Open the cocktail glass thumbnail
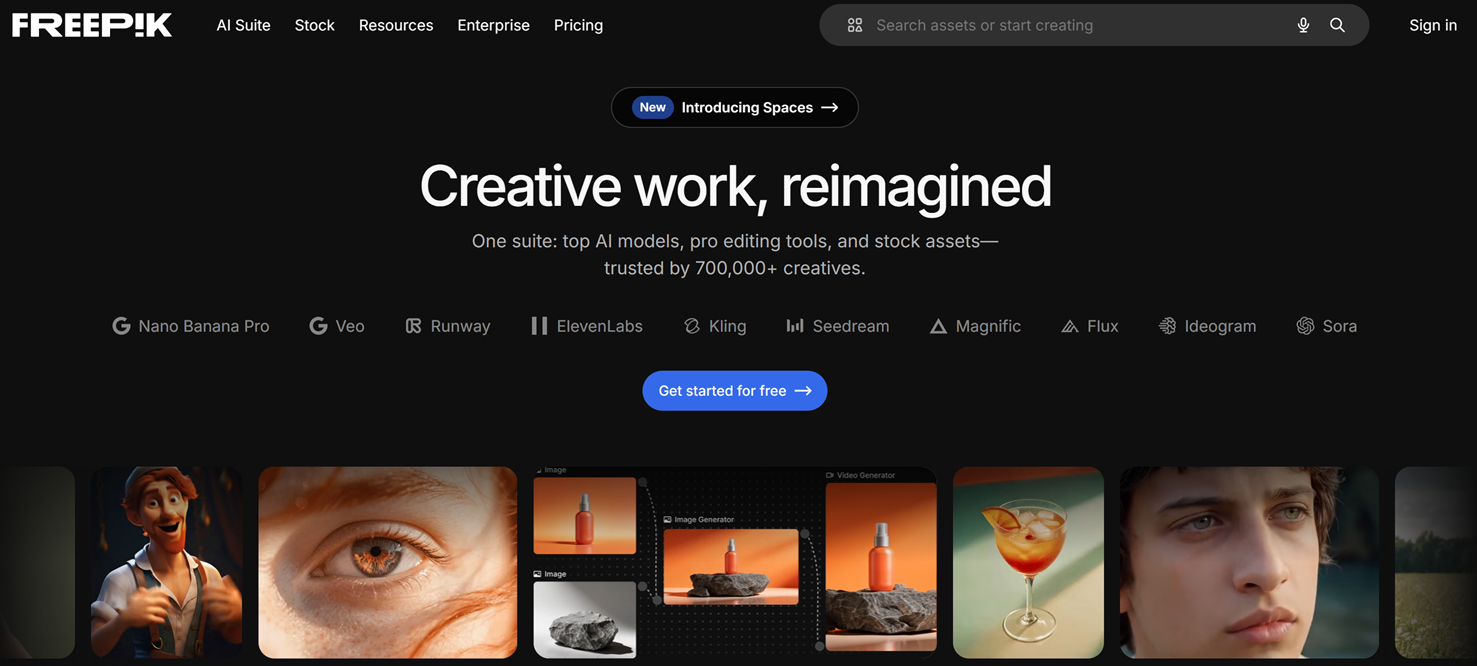Image resolution: width=1477 pixels, height=666 pixels. tap(1028, 562)
